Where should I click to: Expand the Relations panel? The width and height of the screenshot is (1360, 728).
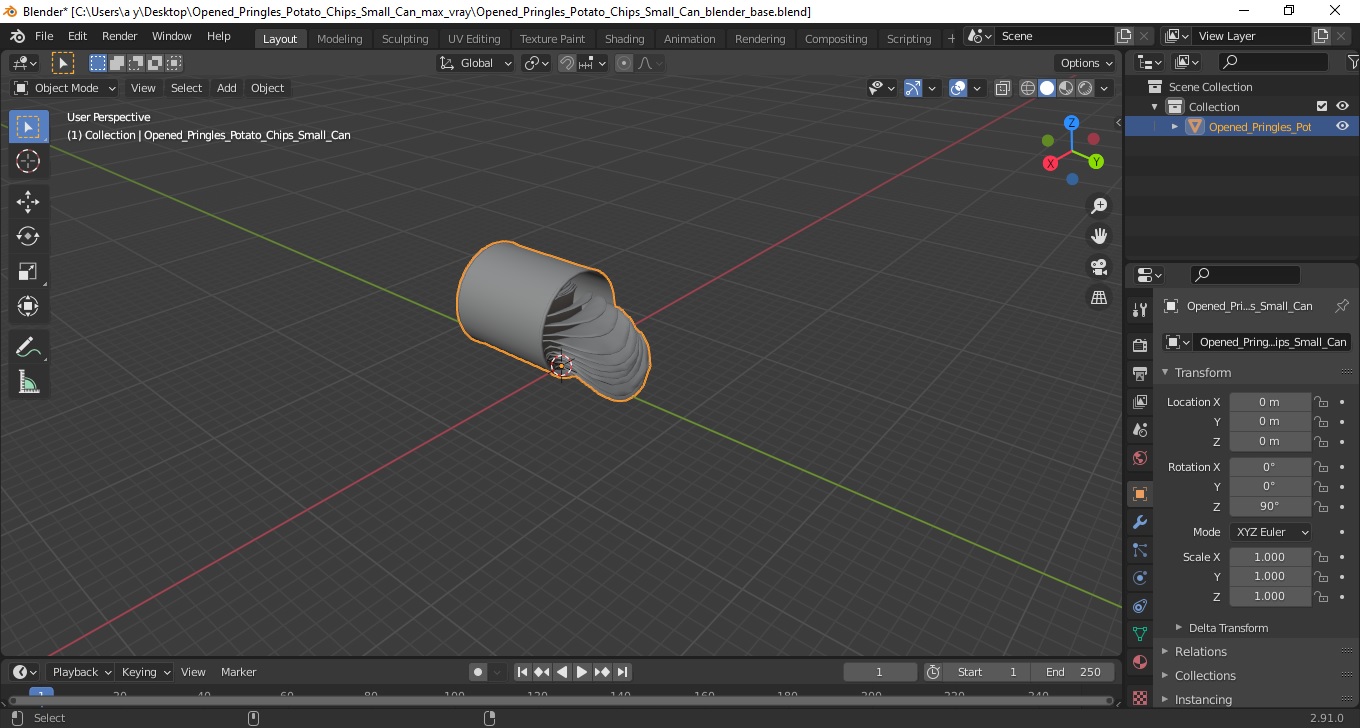(x=1200, y=652)
